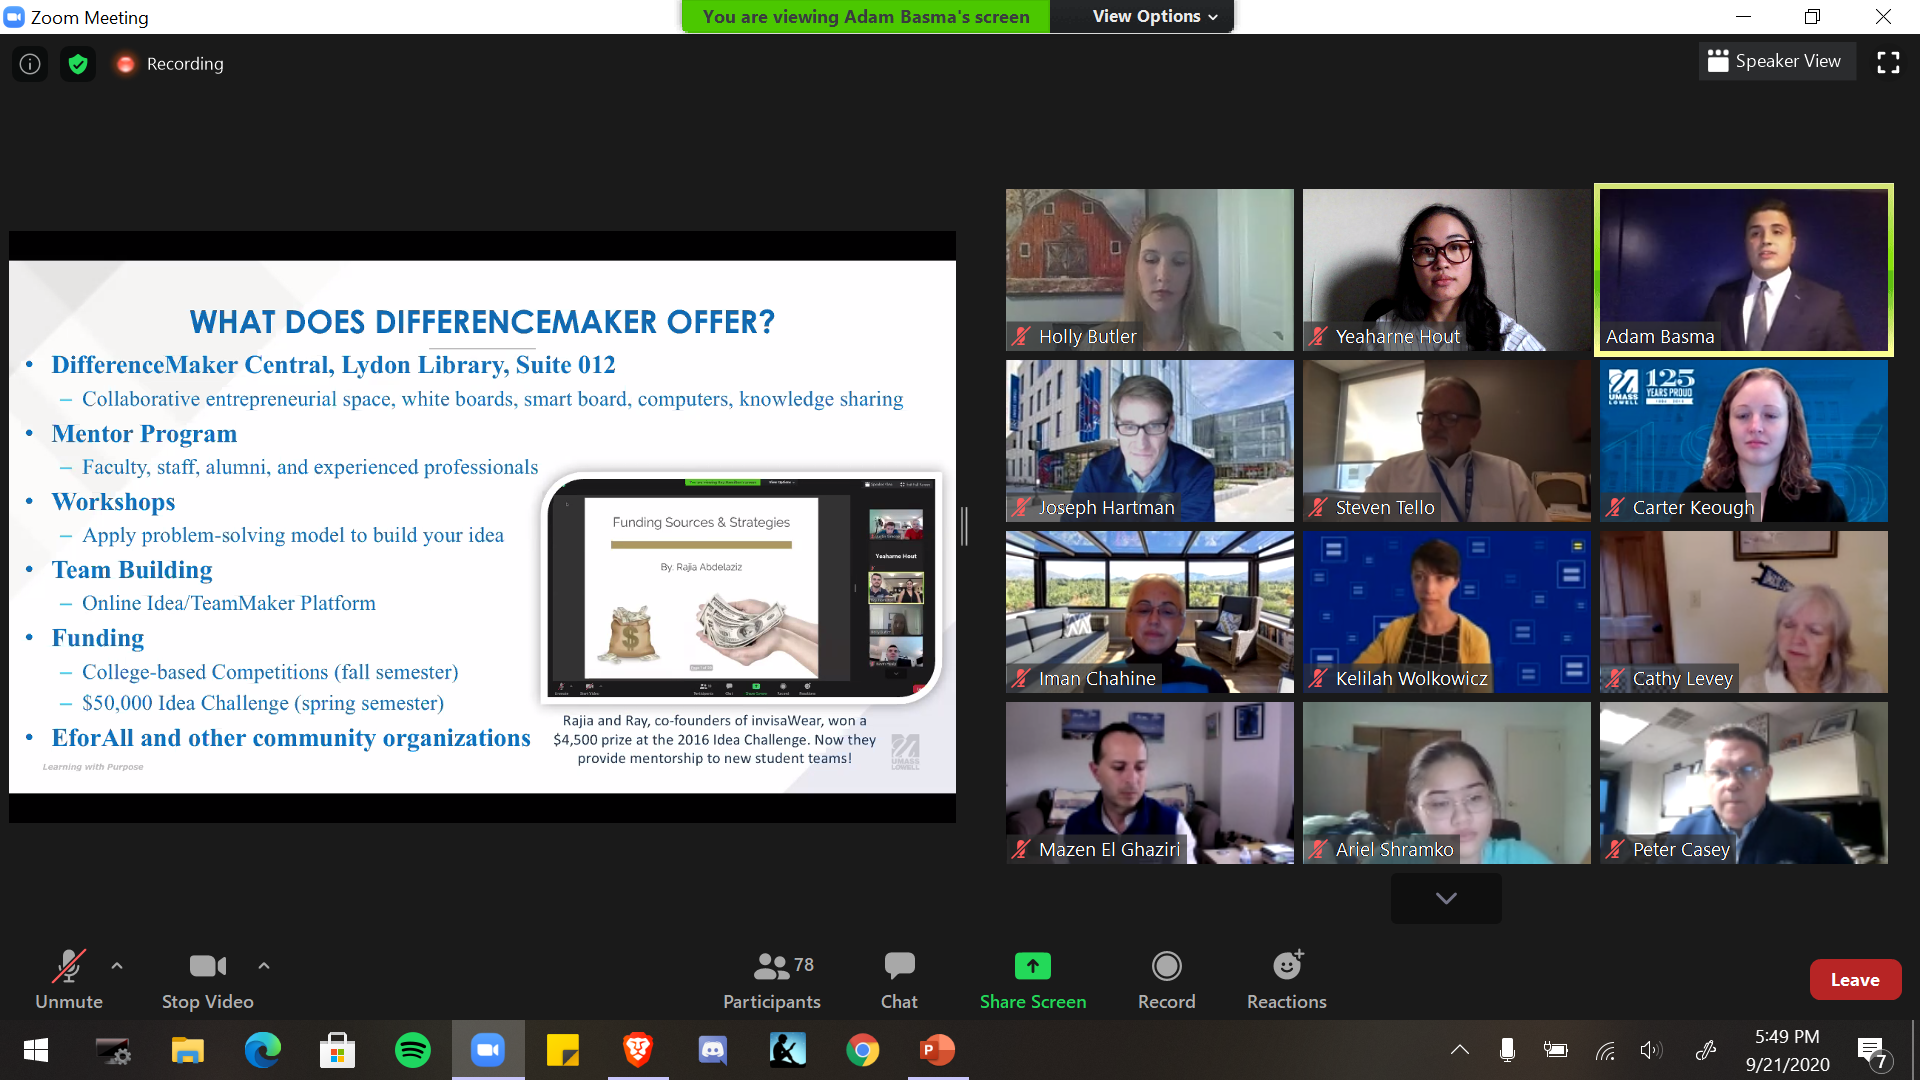Open the meeting information icon
The height and width of the screenshot is (1080, 1920).
point(30,64)
